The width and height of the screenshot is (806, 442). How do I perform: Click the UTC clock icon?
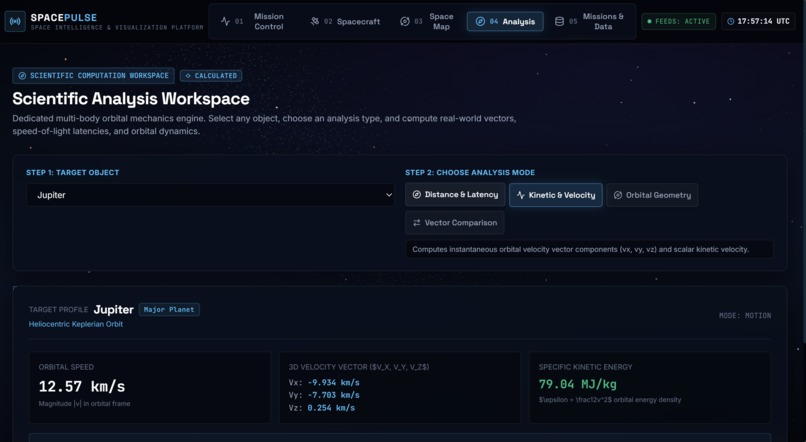pyautogui.click(x=730, y=22)
